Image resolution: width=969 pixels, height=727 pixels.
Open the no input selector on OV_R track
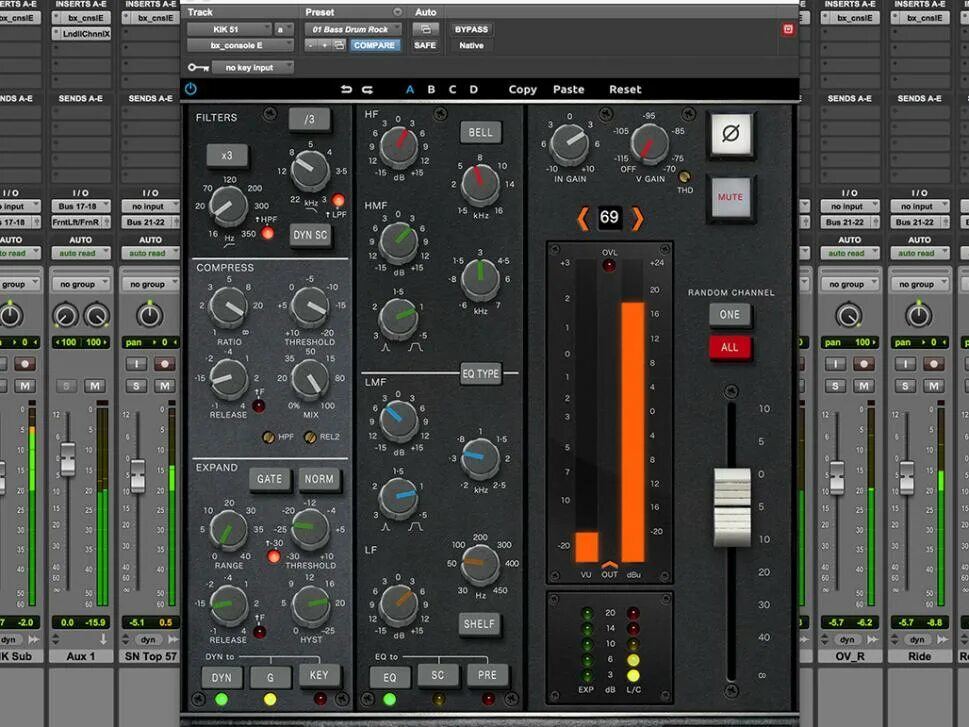point(849,206)
